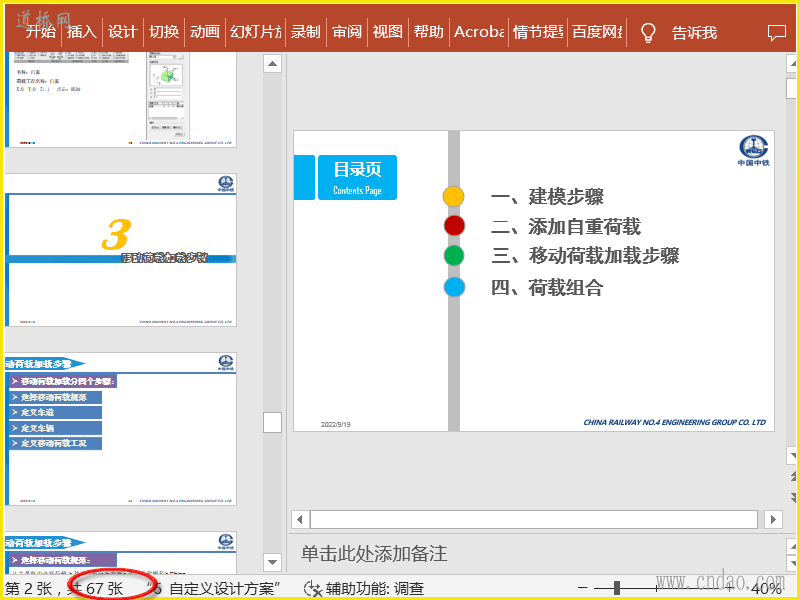Click the text 三、移动荷载加载步骤
The height and width of the screenshot is (600, 800).
pos(585,256)
